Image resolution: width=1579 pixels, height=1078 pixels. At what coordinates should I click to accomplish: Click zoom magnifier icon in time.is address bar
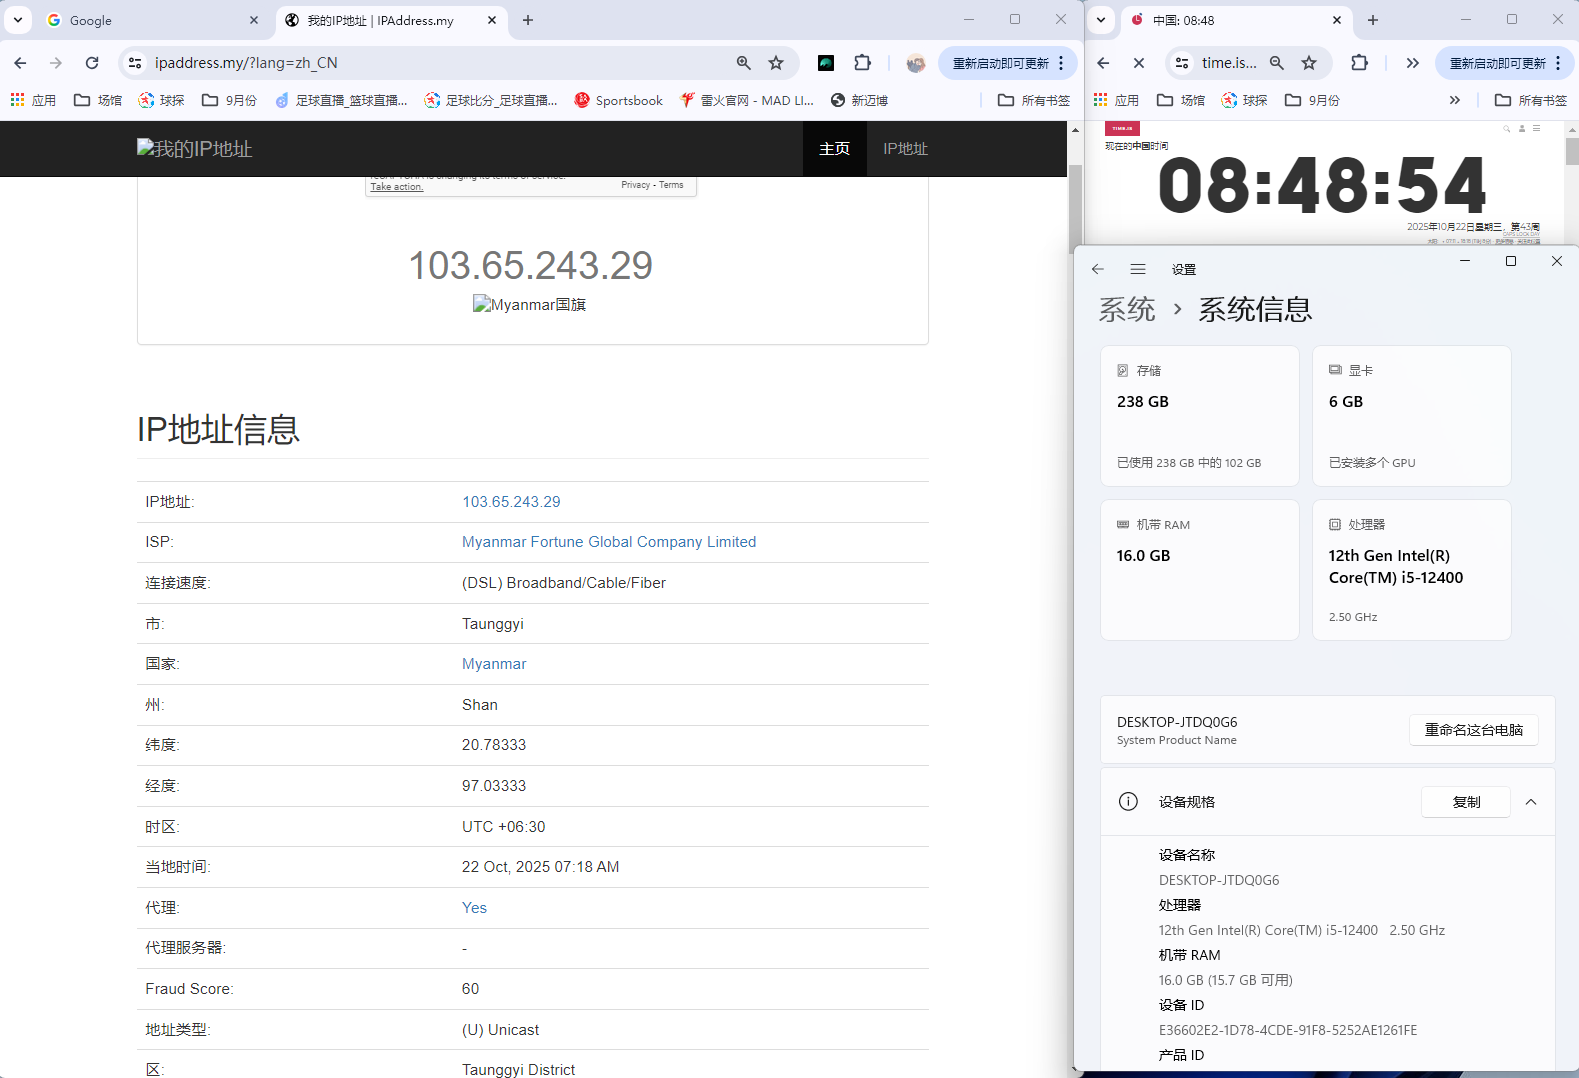[1277, 62]
